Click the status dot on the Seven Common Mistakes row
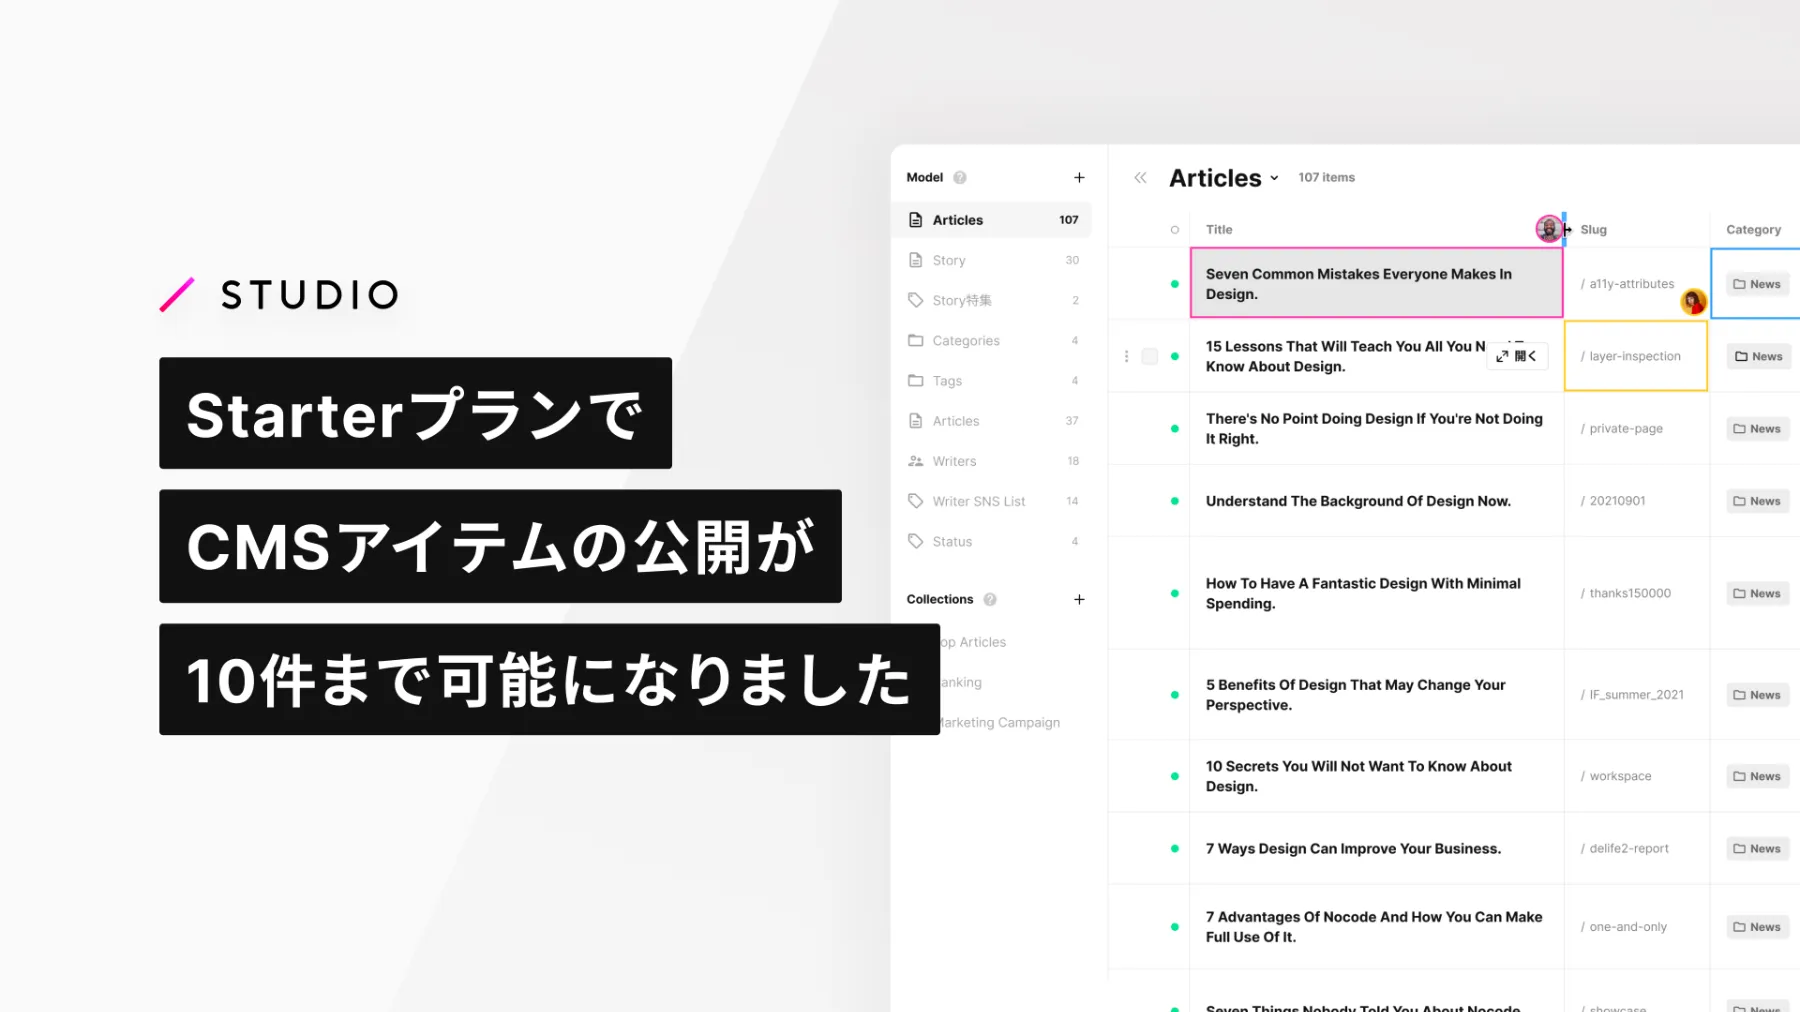 point(1175,284)
